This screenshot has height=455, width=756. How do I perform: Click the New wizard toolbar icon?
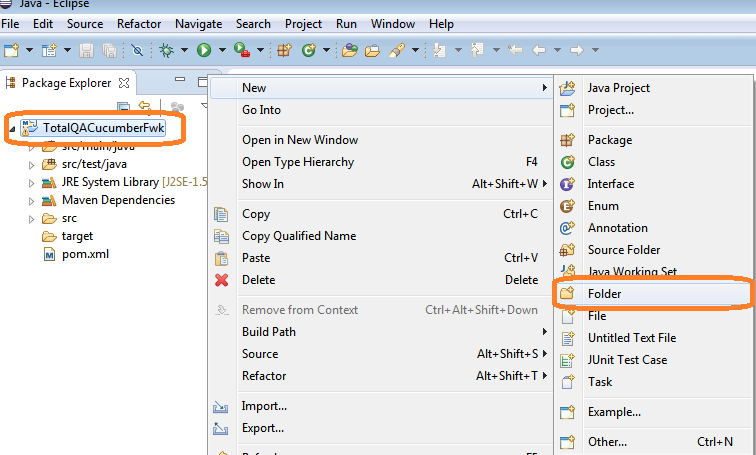11,50
